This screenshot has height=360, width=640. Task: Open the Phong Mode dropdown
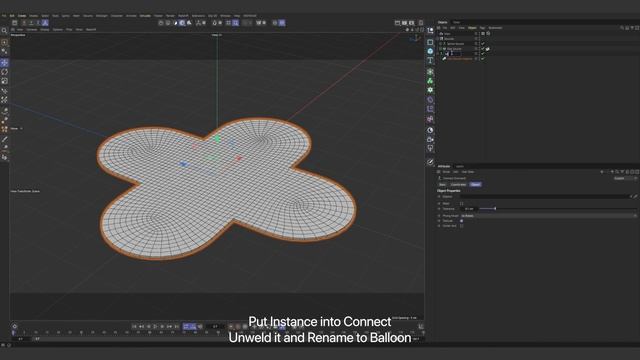coord(549,216)
